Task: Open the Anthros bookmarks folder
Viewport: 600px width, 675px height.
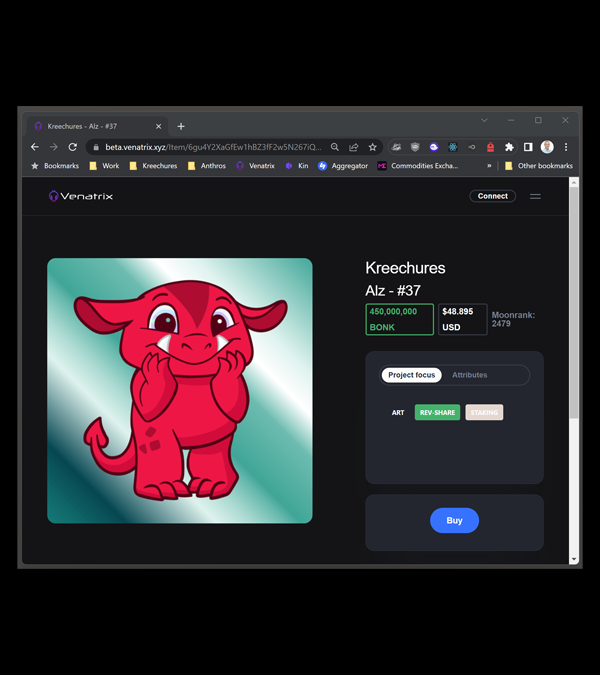Action: (x=207, y=166)
